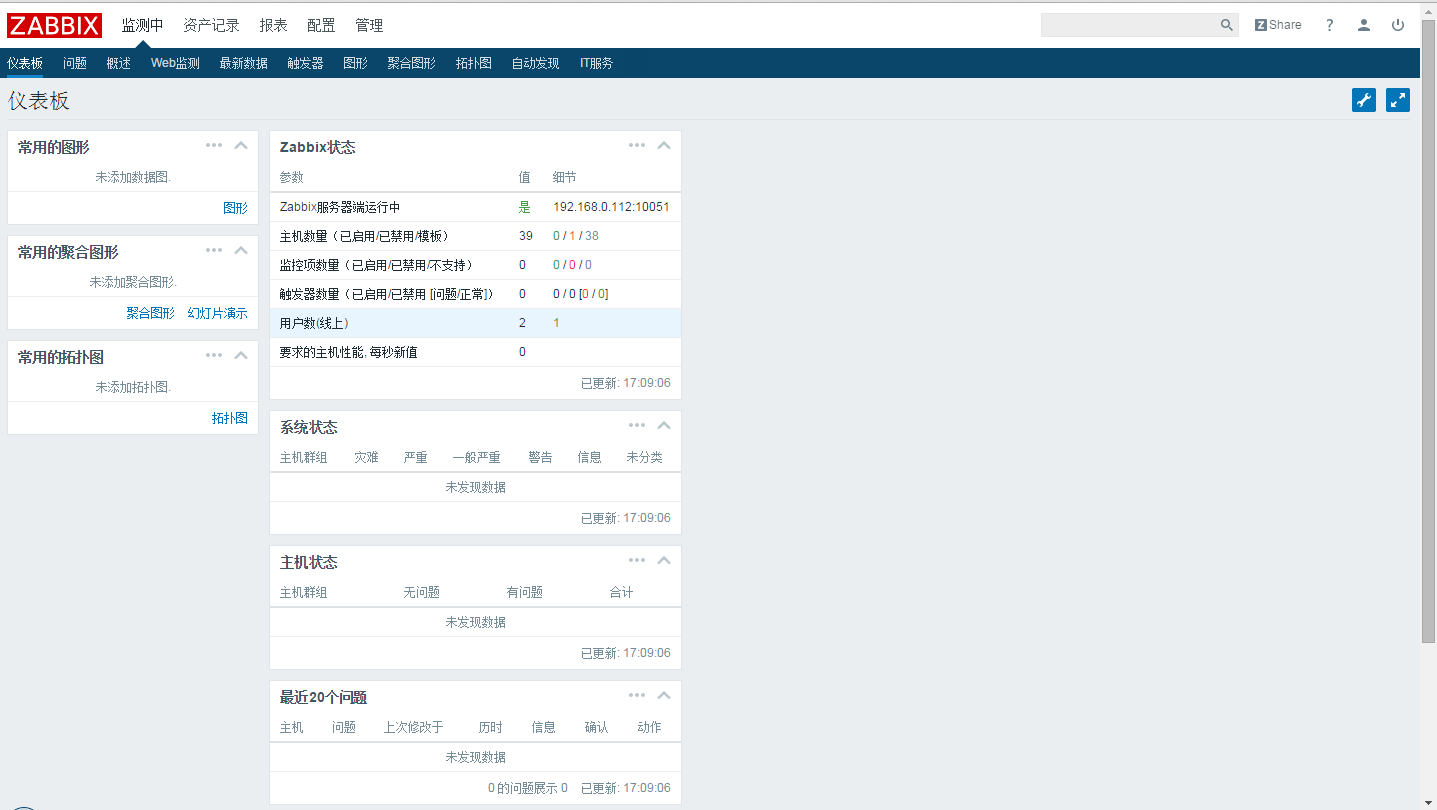Click host count value 39
The image size is (1437, 810).
[526, 236]
